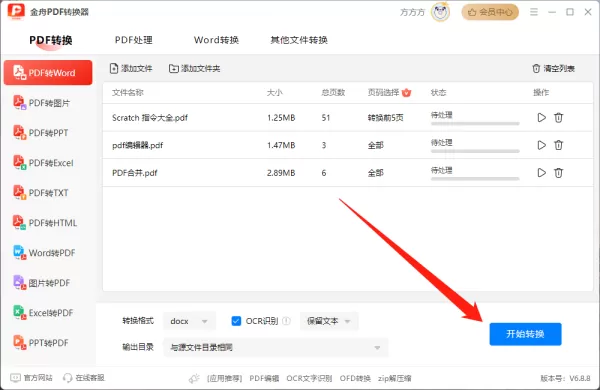
Task: Open the 保留文本 dropdown
Action: click(x=329, y=321)
